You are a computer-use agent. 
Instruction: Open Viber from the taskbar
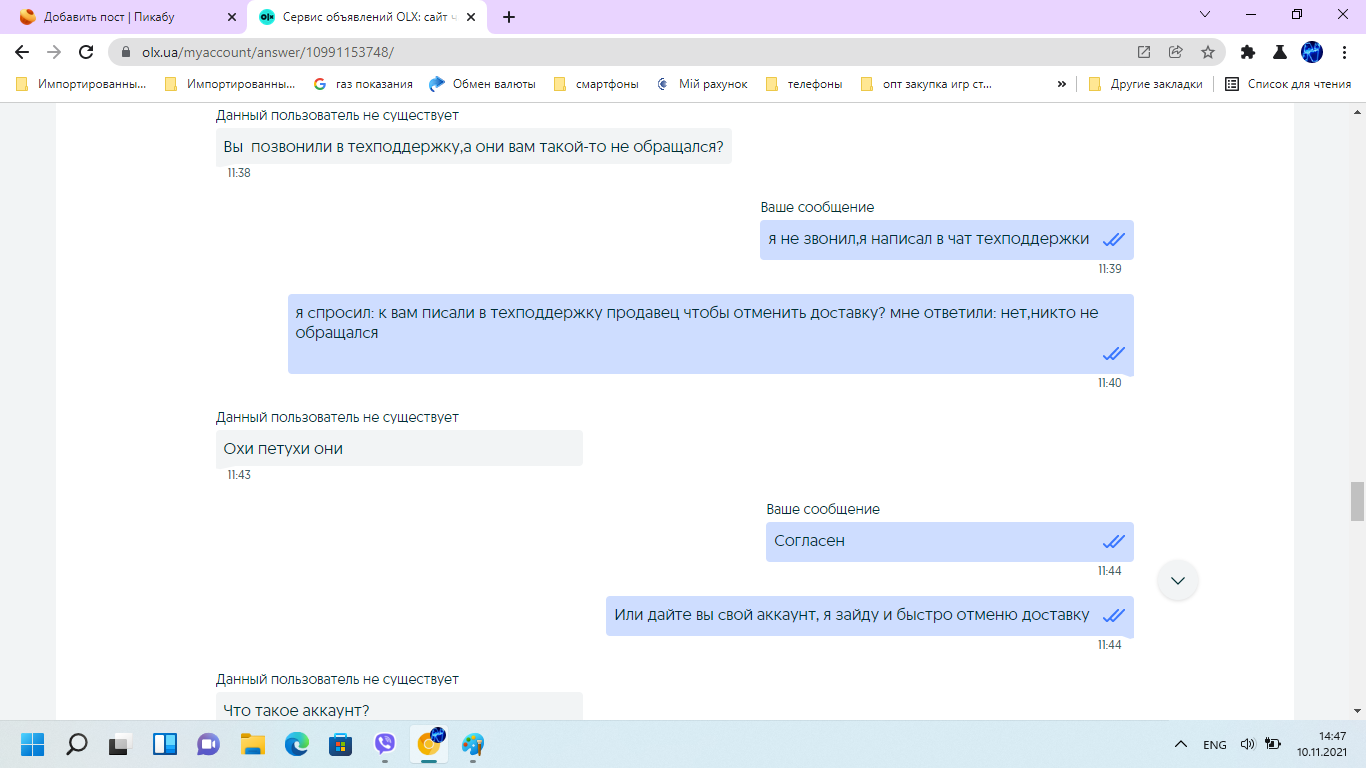coord(385,744)
